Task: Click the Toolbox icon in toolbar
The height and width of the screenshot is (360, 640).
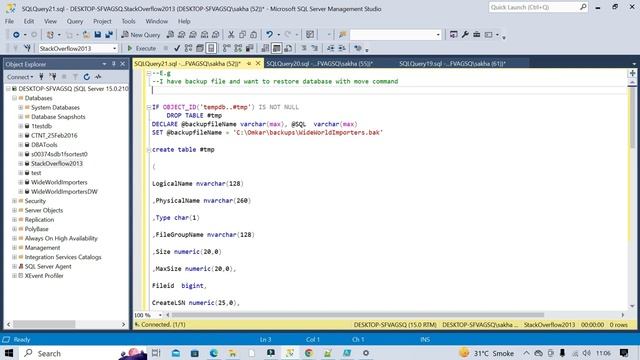Action: (476, 35)
